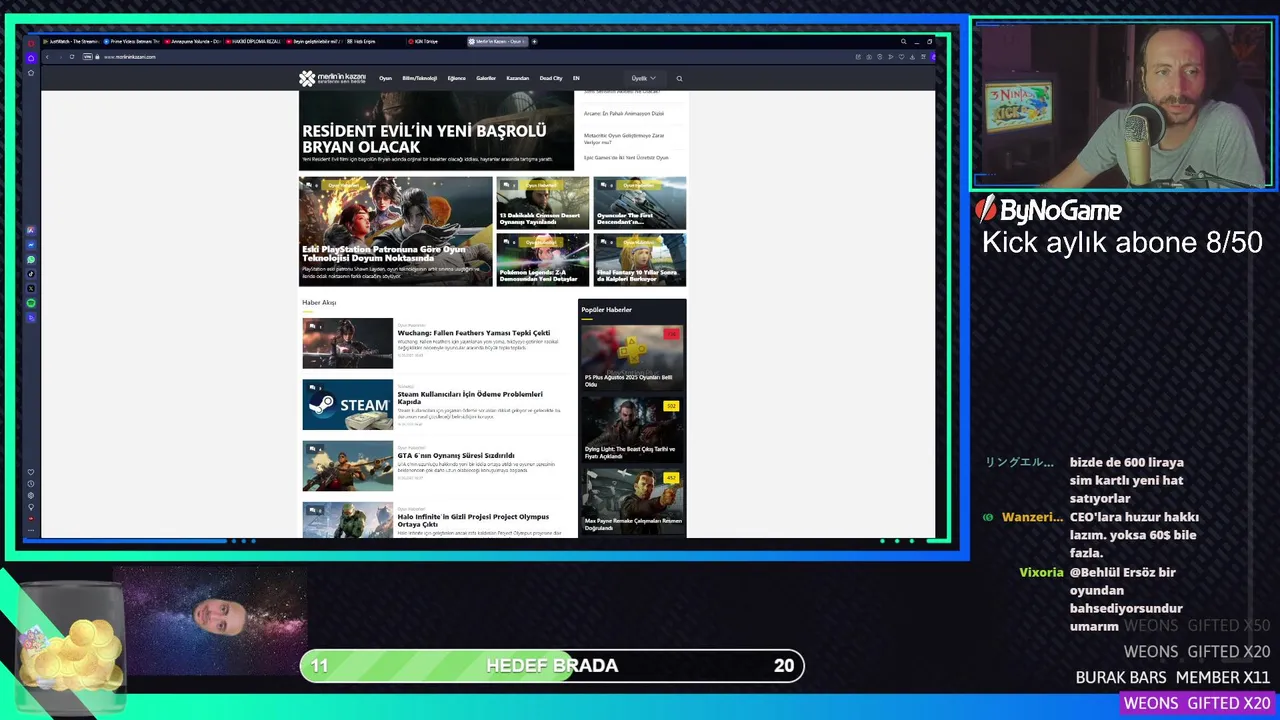Switch site language with EN link

[576, 78]
